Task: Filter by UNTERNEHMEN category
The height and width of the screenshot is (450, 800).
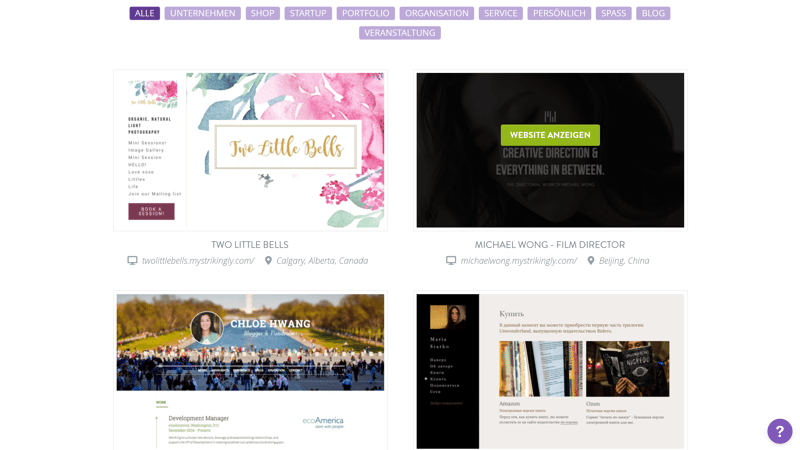Action: point(203,13)
